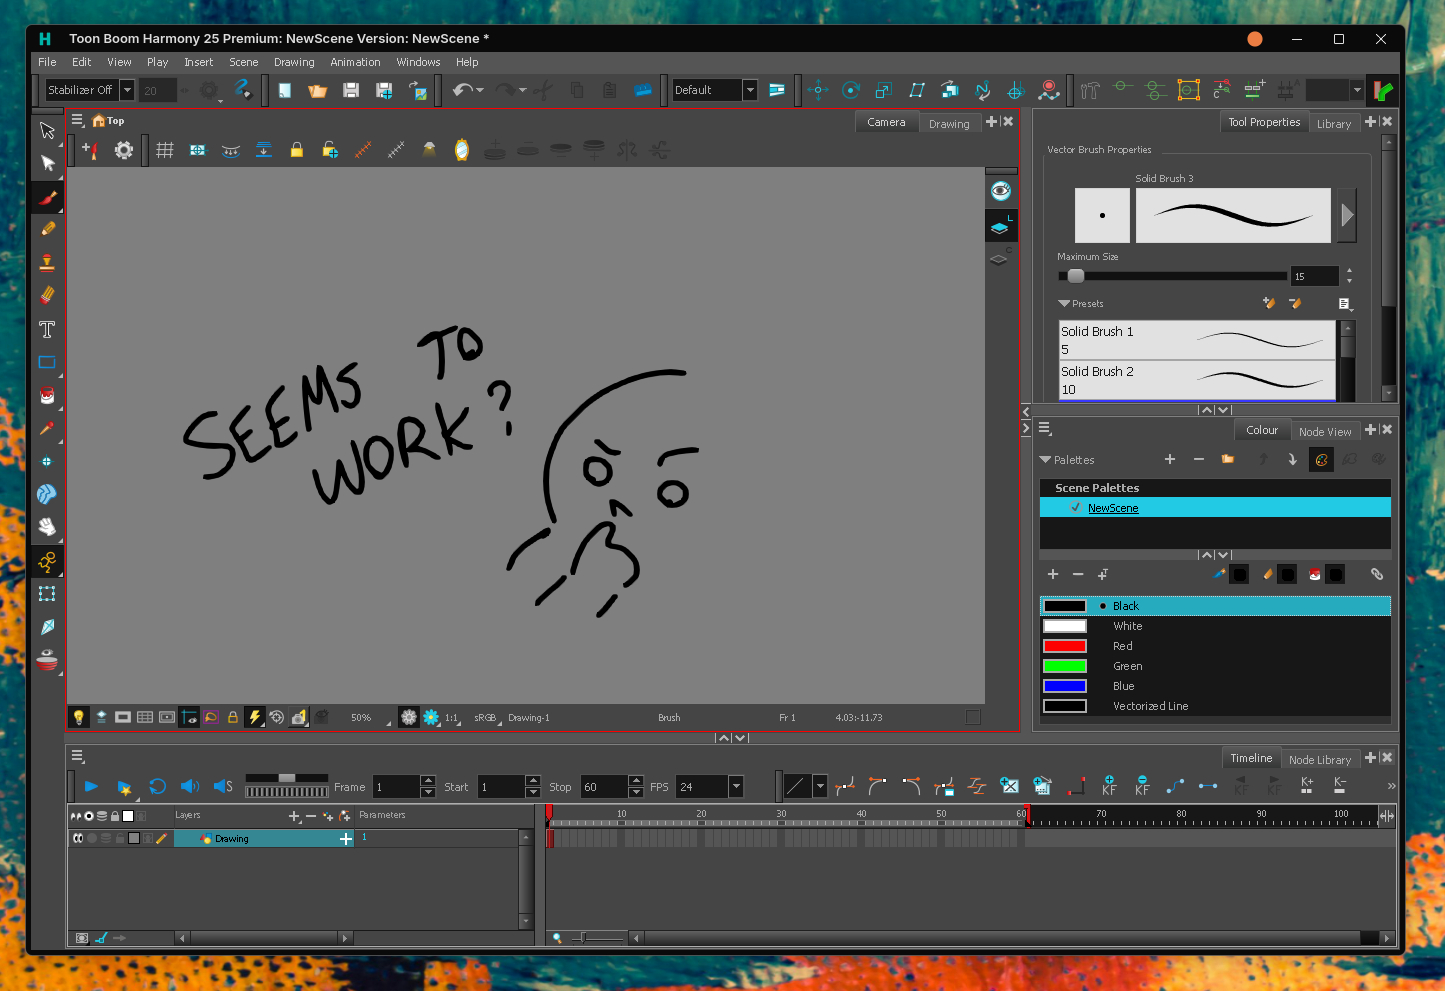Open the Animation menu
Image resolution: width=1445 pixels, height=991 pixels.
tap(355, 62)
